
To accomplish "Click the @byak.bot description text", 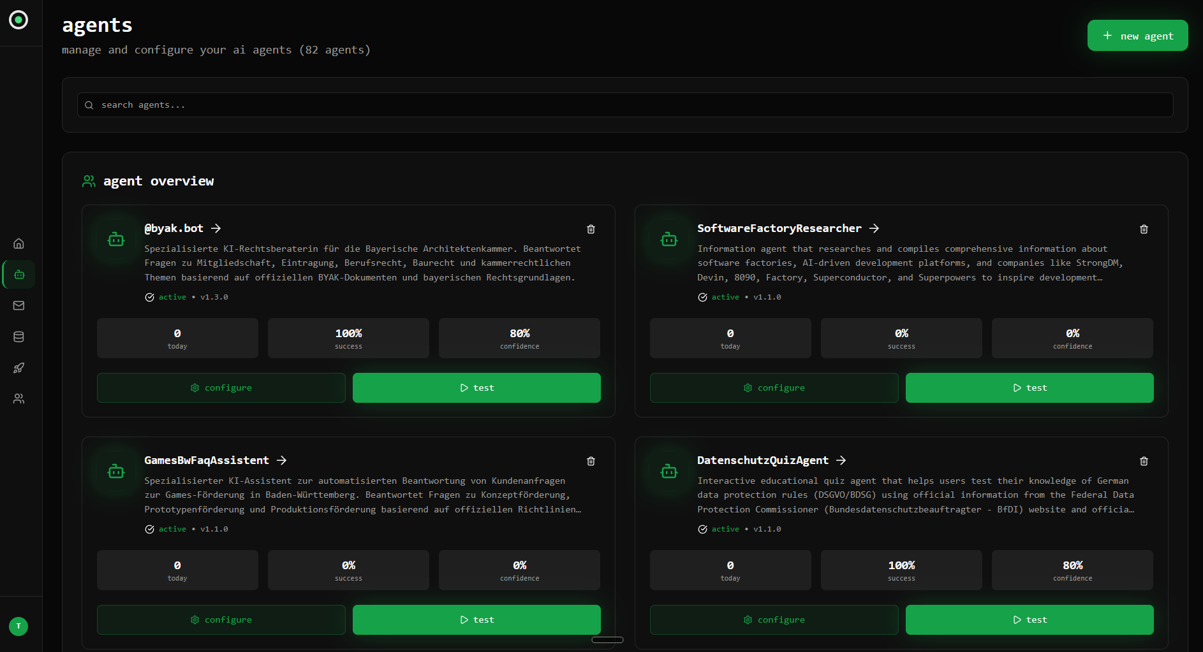I will [x=362, y=263].
